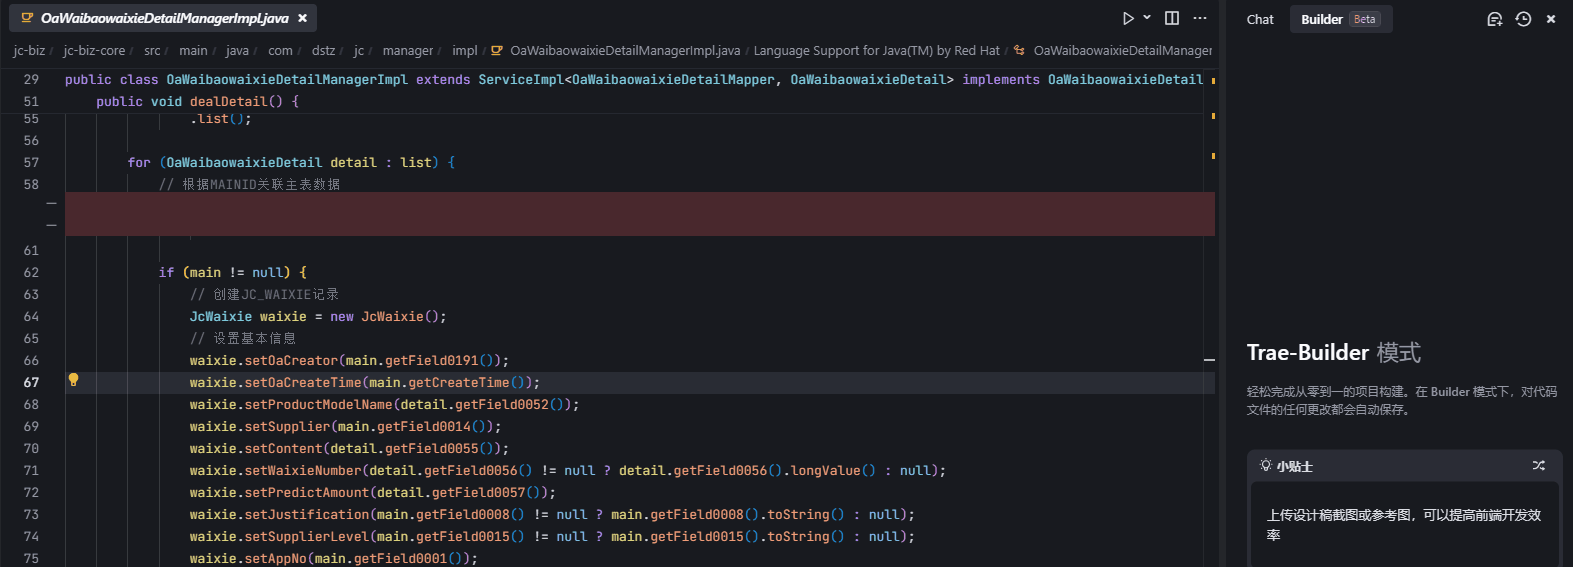Click line number 62 in gutter

pos(31,272)
